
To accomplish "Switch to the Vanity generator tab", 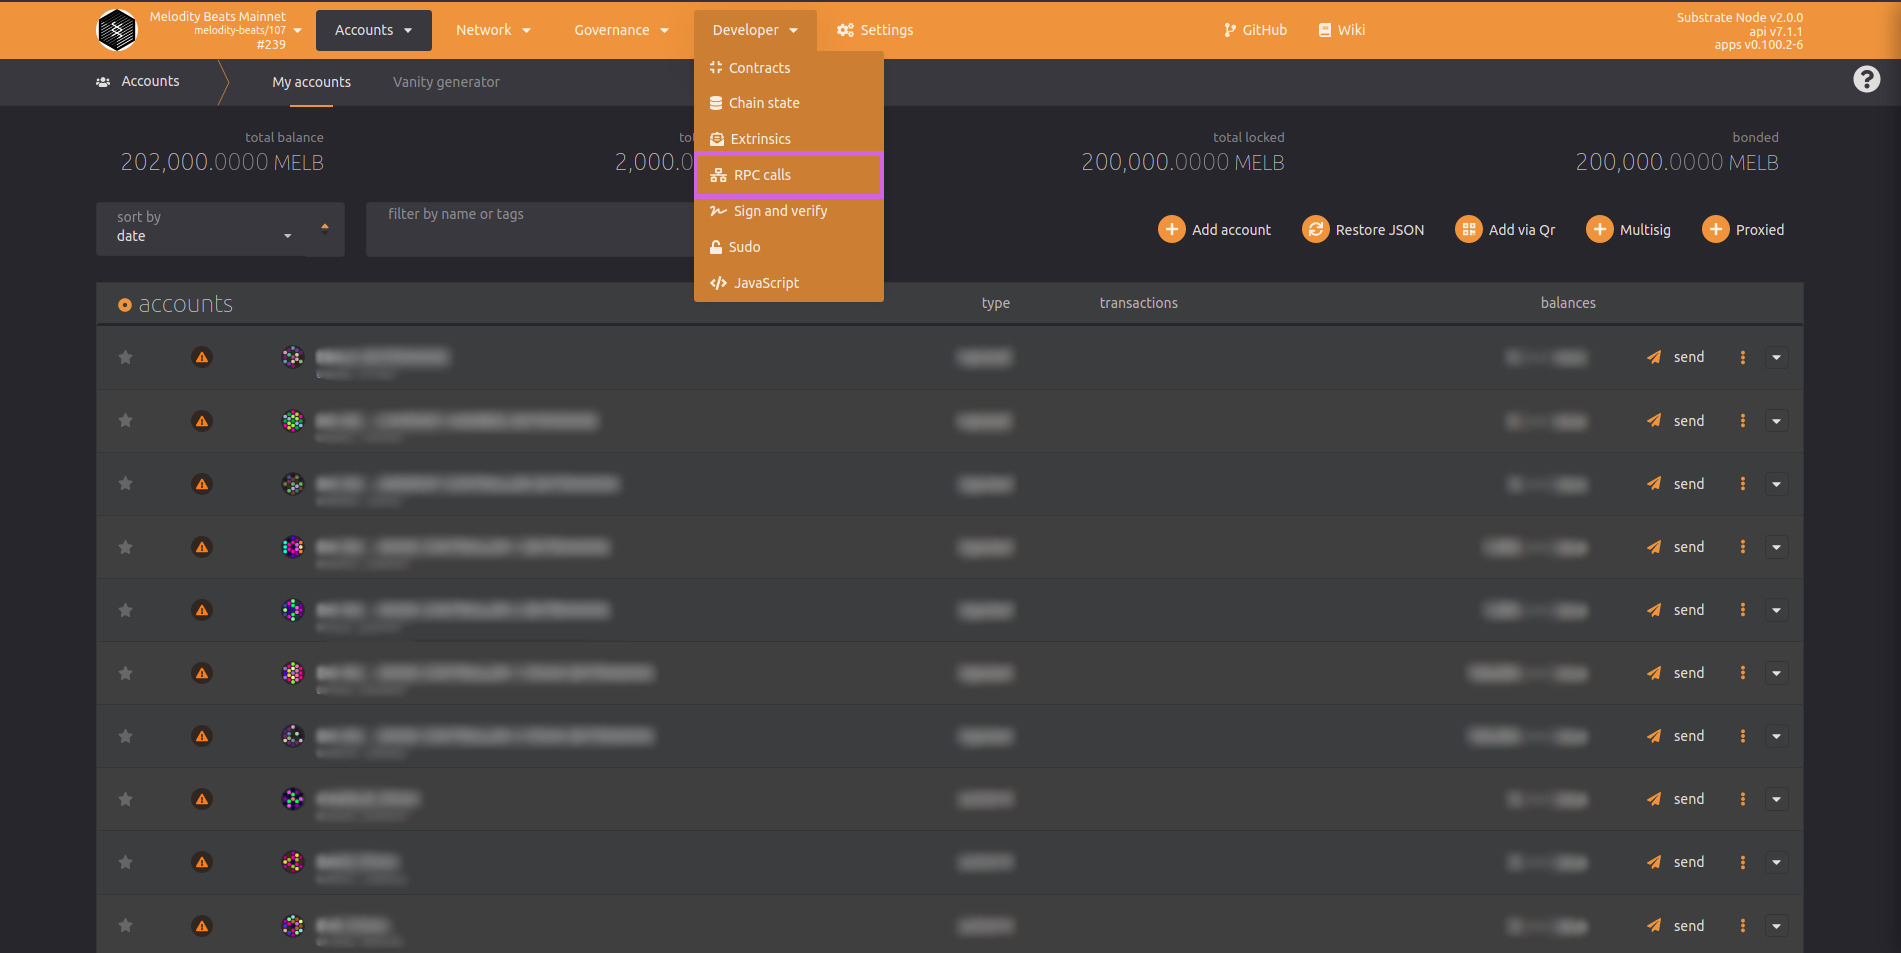I will point(446,82).
